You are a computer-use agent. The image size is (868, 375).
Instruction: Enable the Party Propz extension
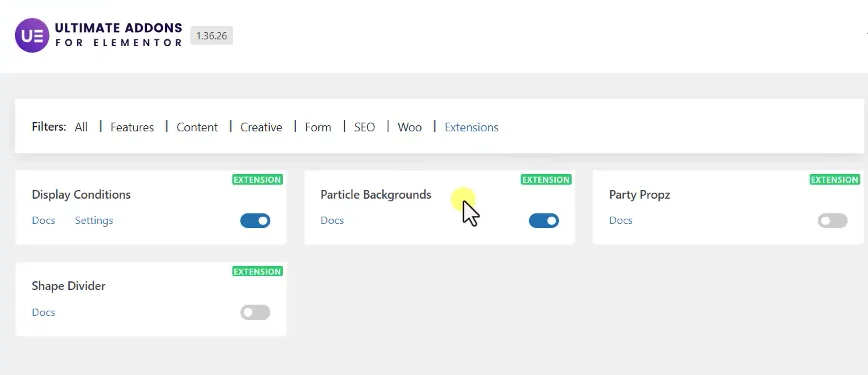tap(833, 221)
